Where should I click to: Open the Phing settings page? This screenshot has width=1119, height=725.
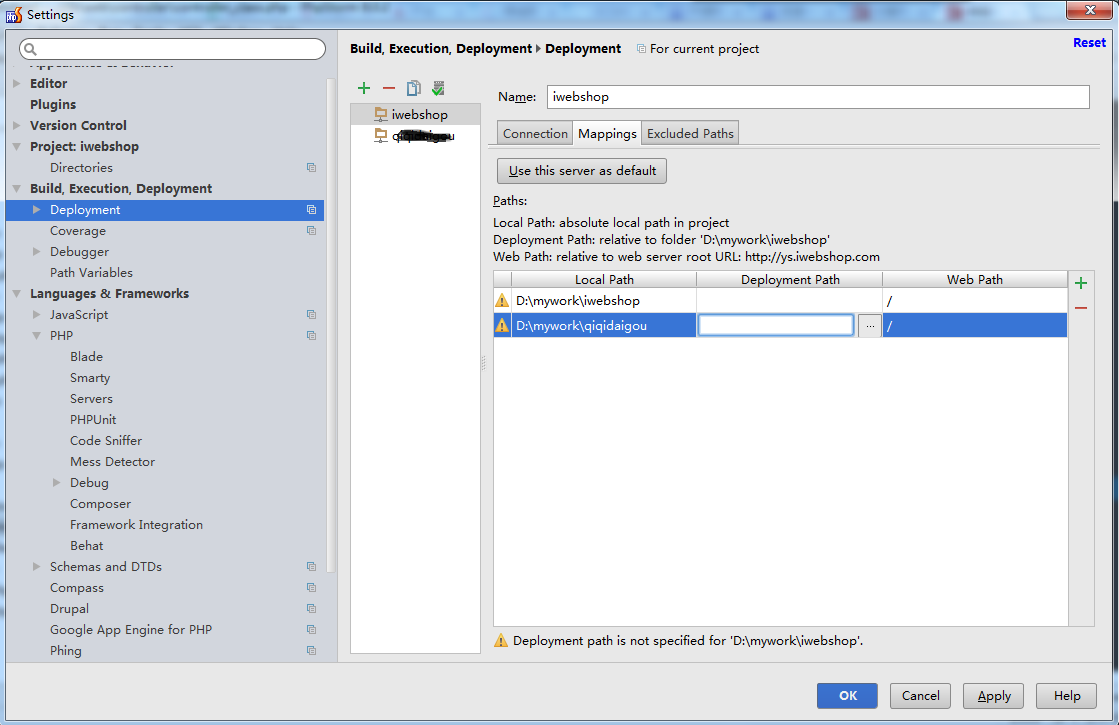[65, 650]
